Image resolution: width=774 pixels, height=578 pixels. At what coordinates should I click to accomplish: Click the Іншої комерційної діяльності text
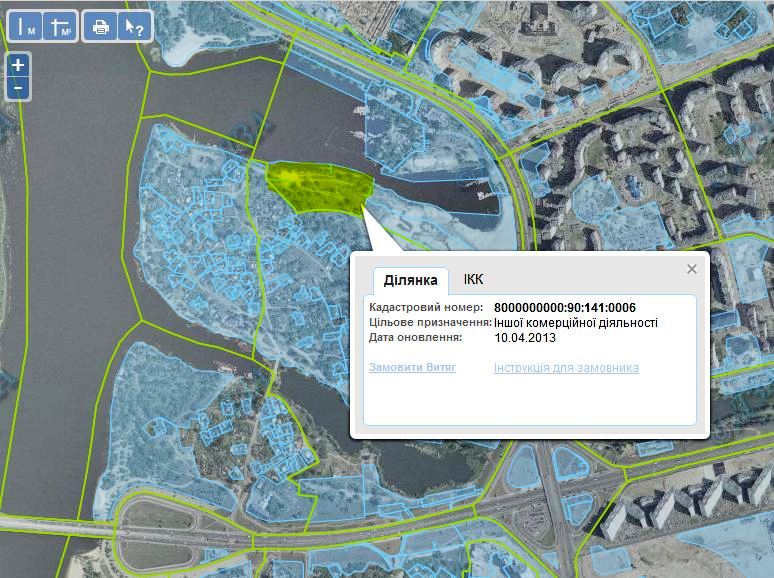[576, 322]
